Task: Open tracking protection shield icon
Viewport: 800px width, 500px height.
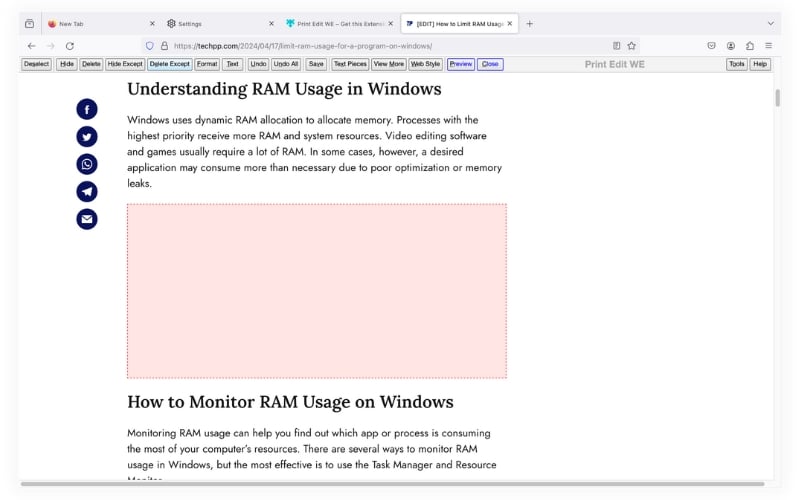Action: (x=149, y=46)
